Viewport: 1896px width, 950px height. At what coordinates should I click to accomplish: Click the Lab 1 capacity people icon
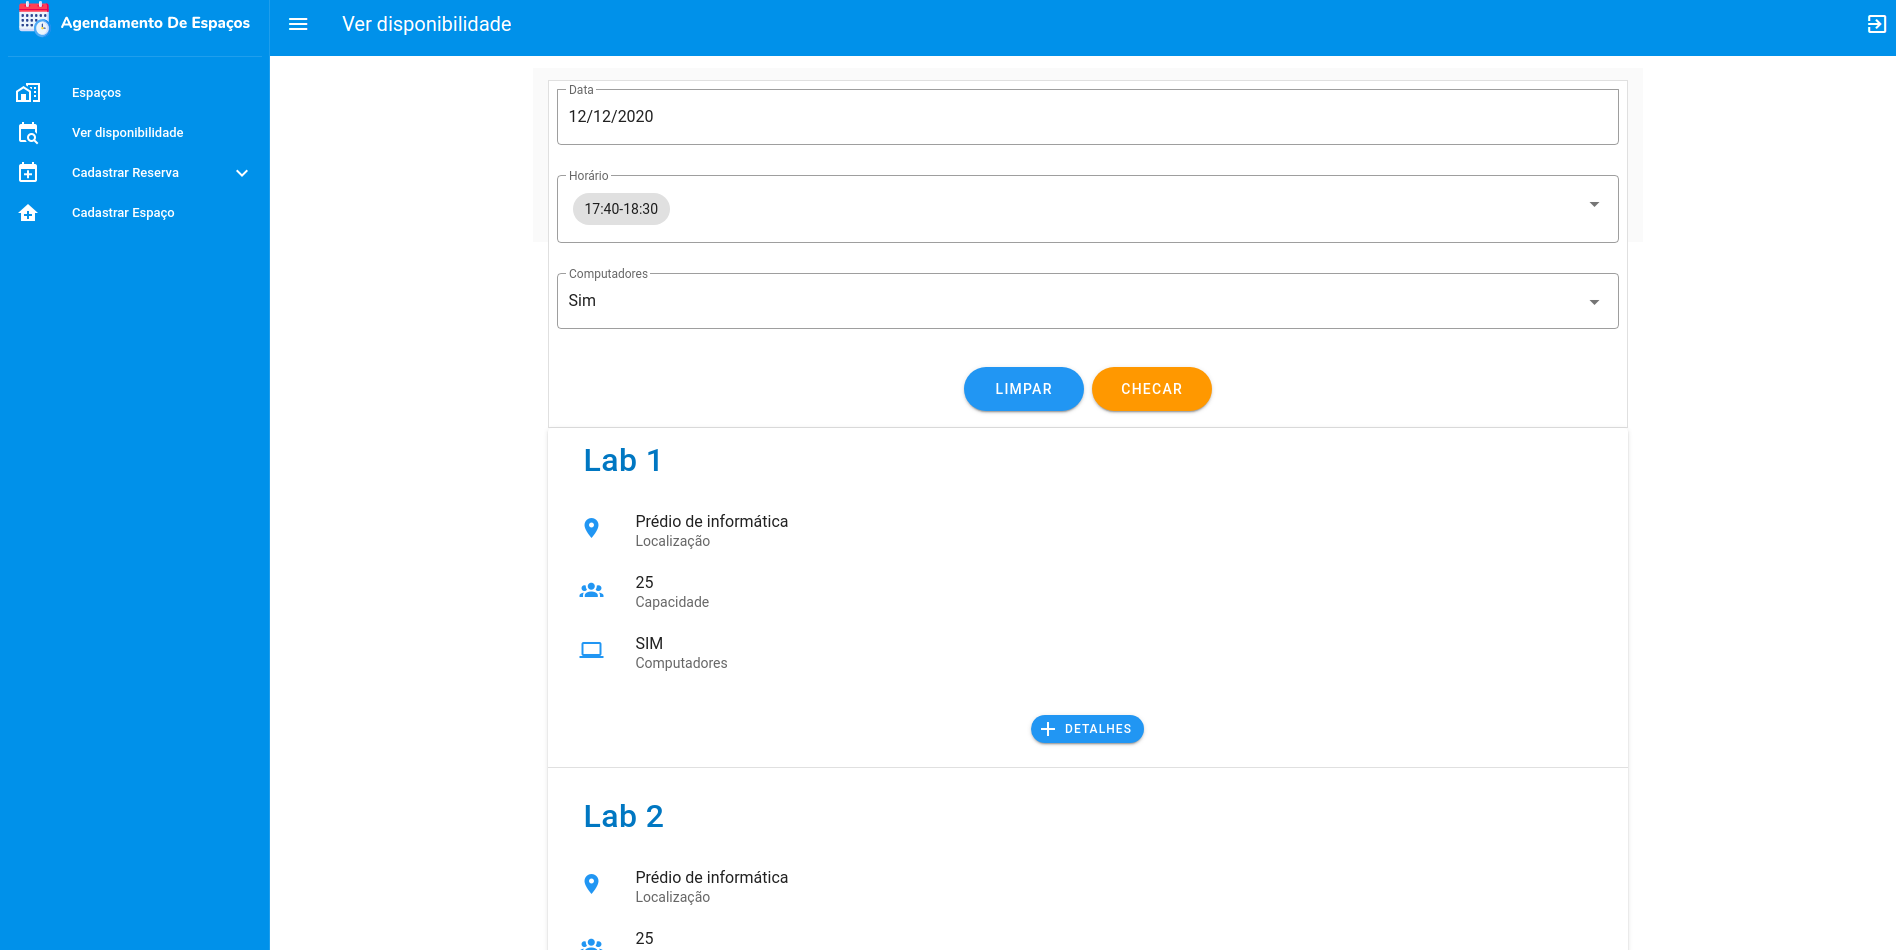pyautogui.click(x=591, y=590)
